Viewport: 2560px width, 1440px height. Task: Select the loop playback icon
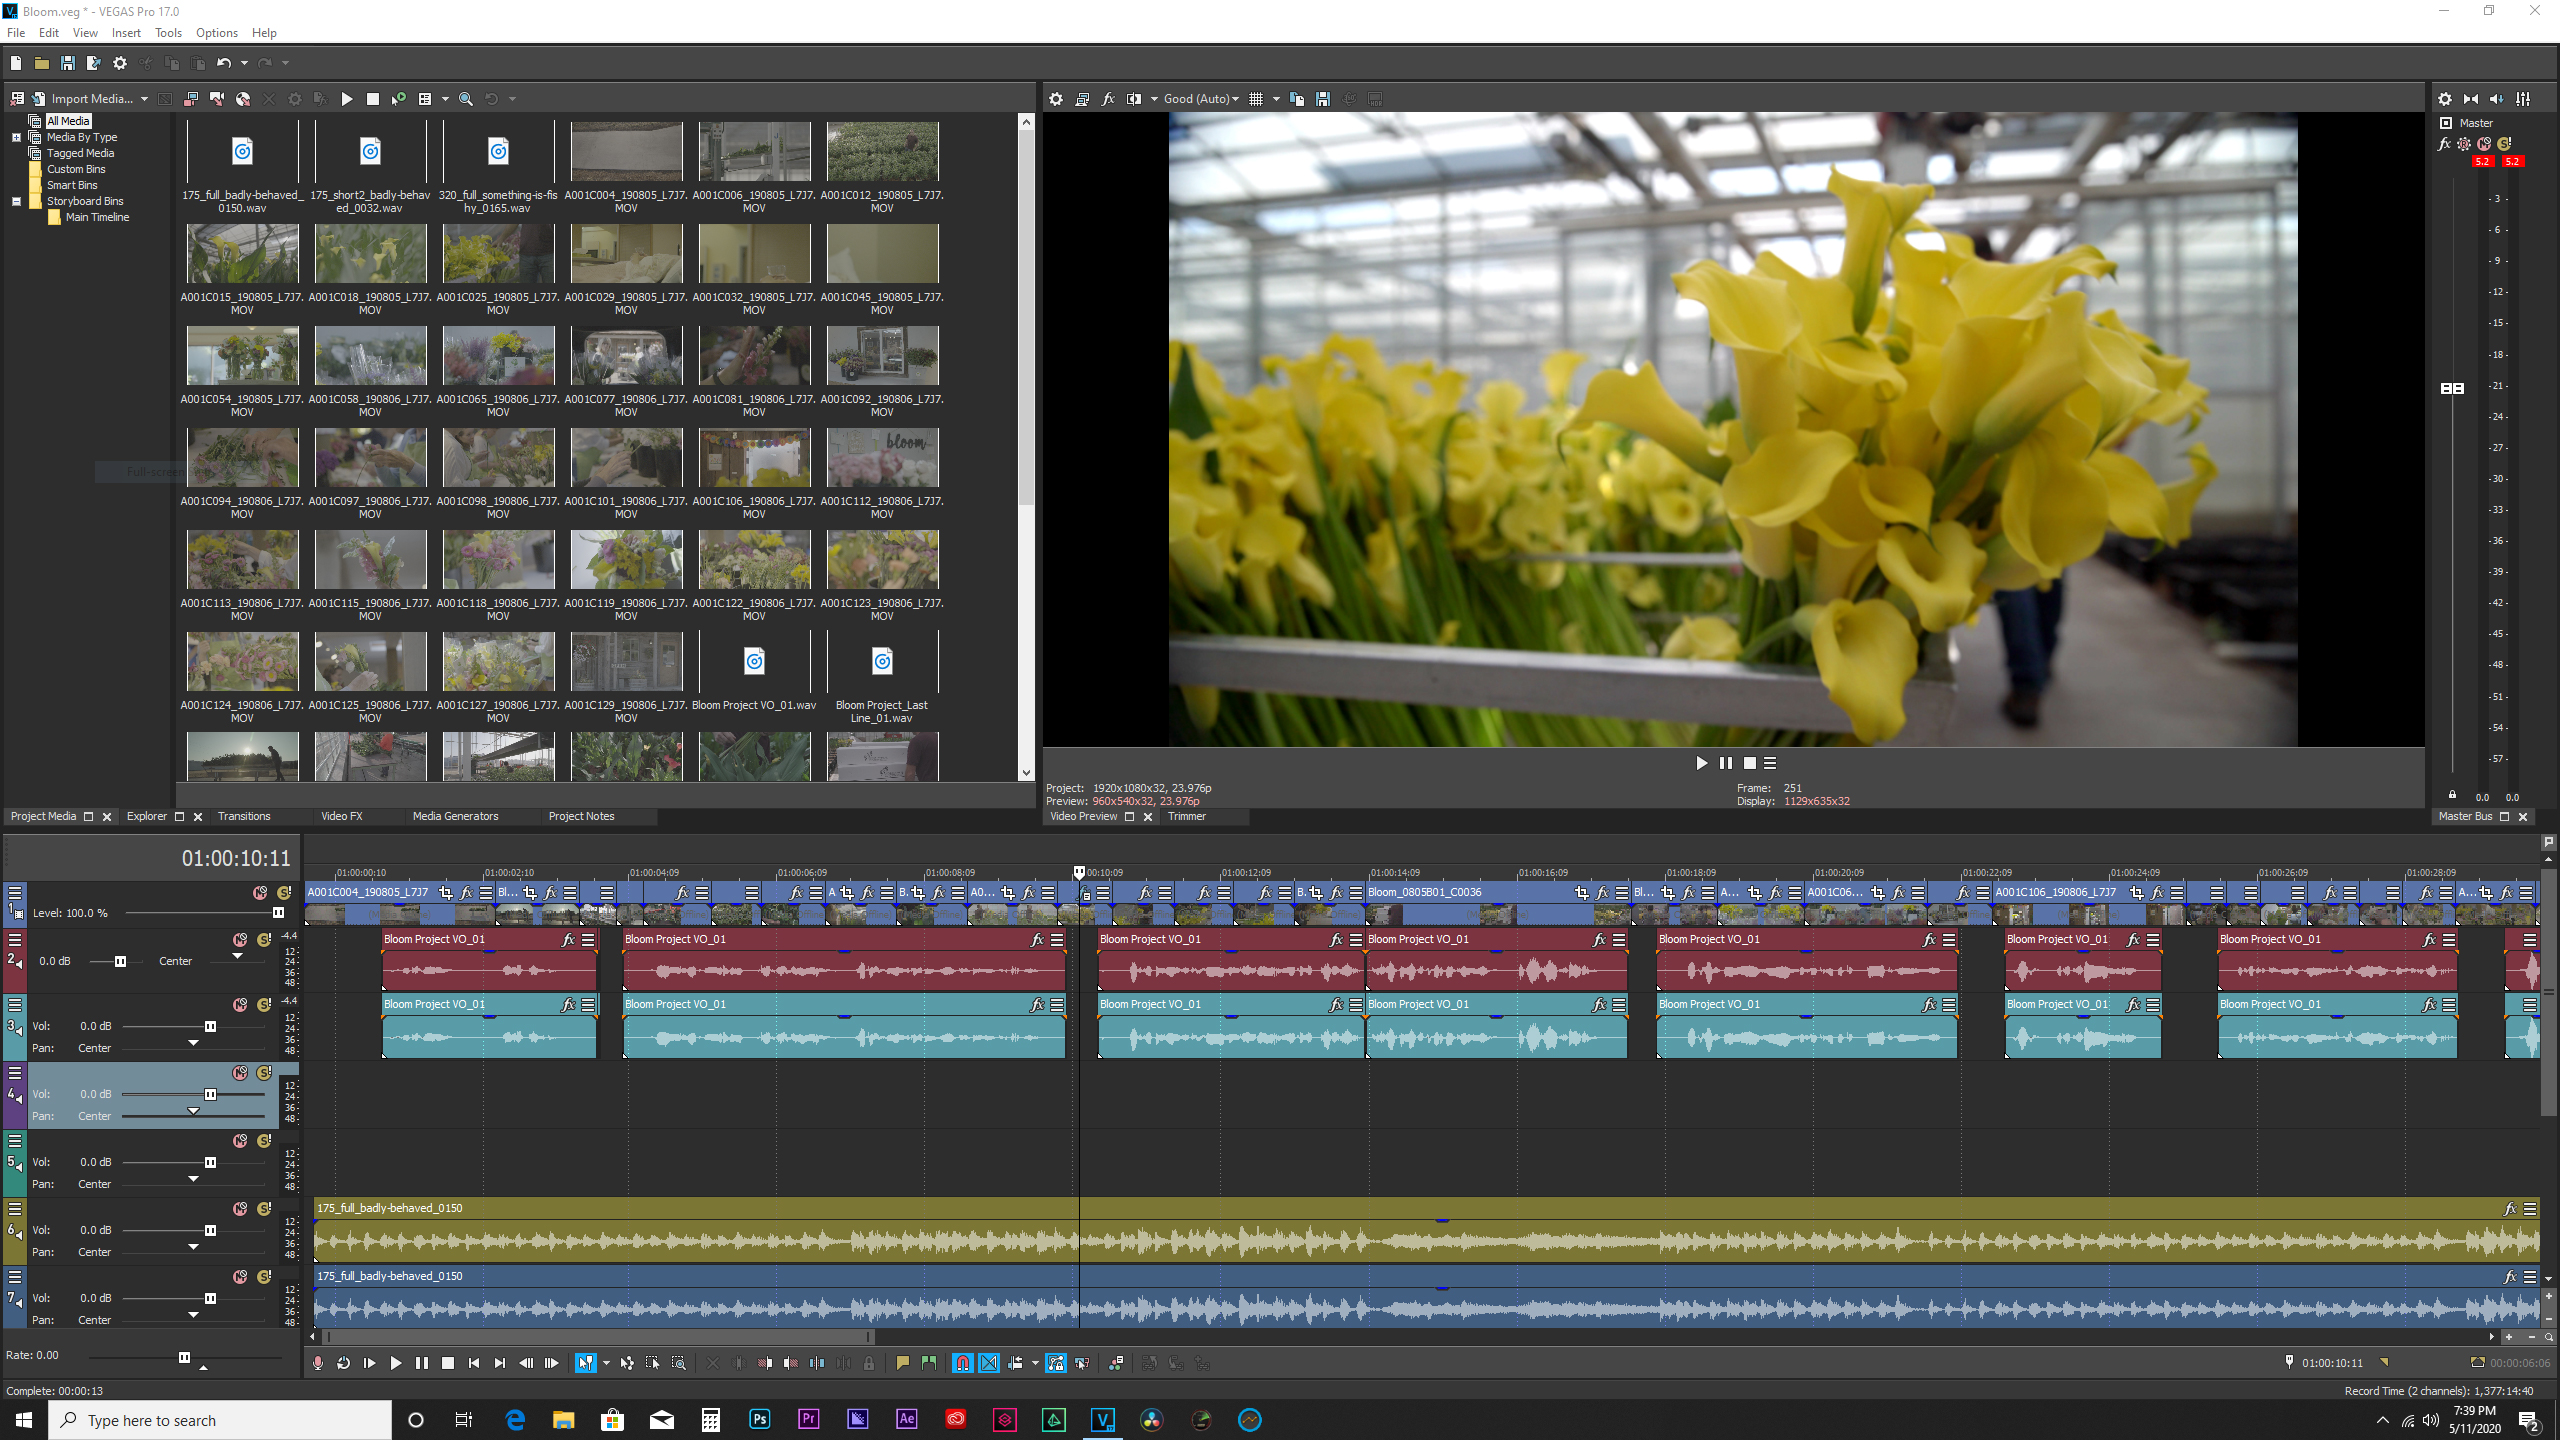pyautogui.click(x=345, y=1363)
